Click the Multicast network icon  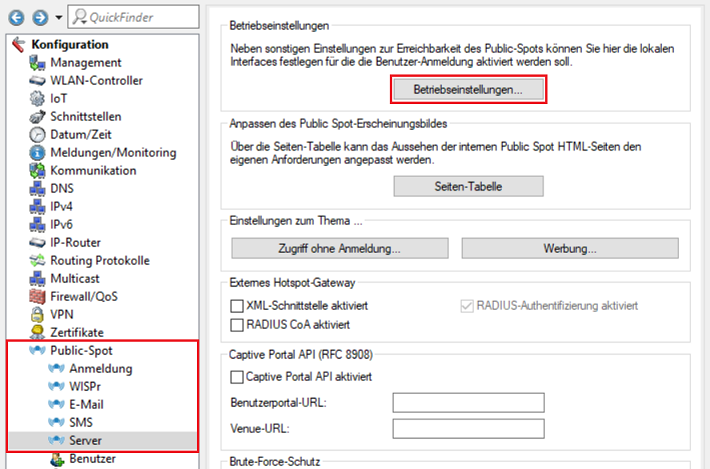[x=37, y=278]
